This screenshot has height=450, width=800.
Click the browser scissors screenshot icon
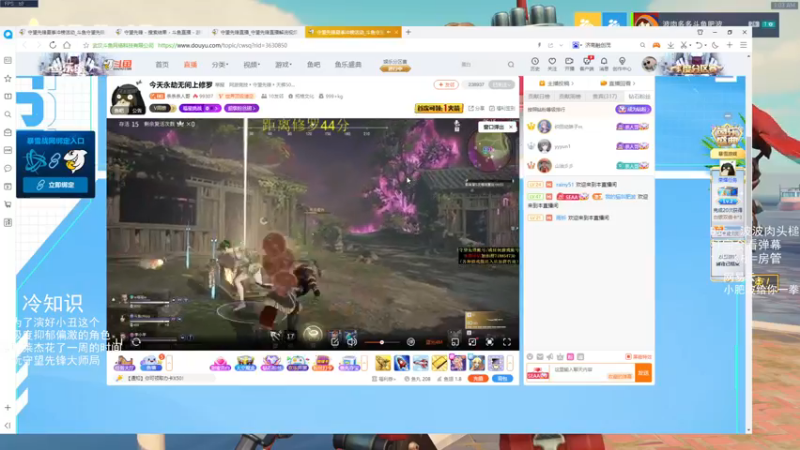(684, 45)
